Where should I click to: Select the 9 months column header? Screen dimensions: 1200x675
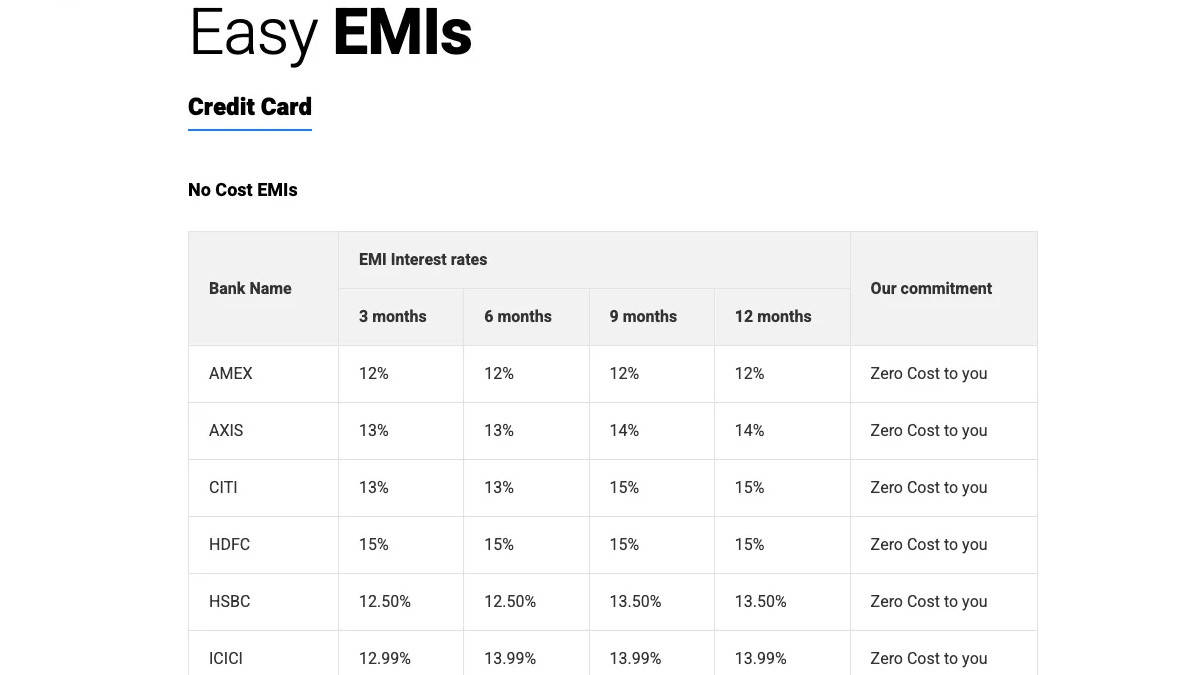[643, 317]
